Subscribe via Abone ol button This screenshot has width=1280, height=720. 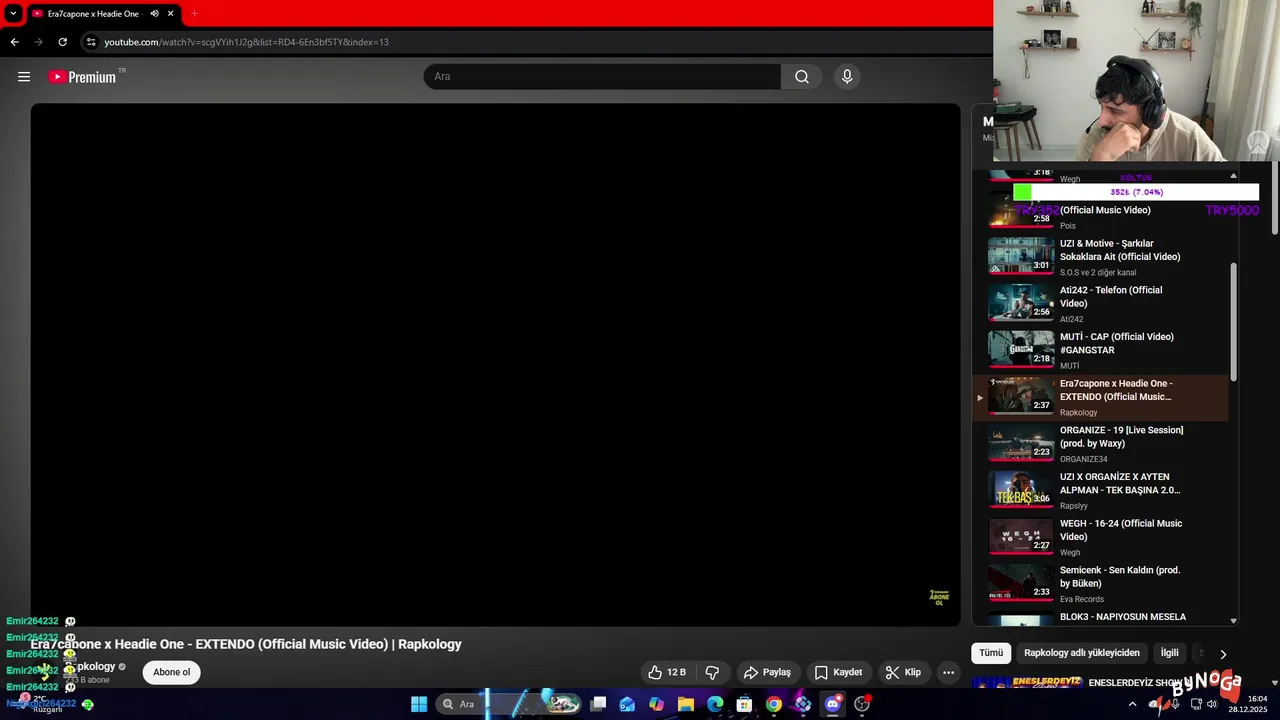pyautogui.click(x=171, y=672)
